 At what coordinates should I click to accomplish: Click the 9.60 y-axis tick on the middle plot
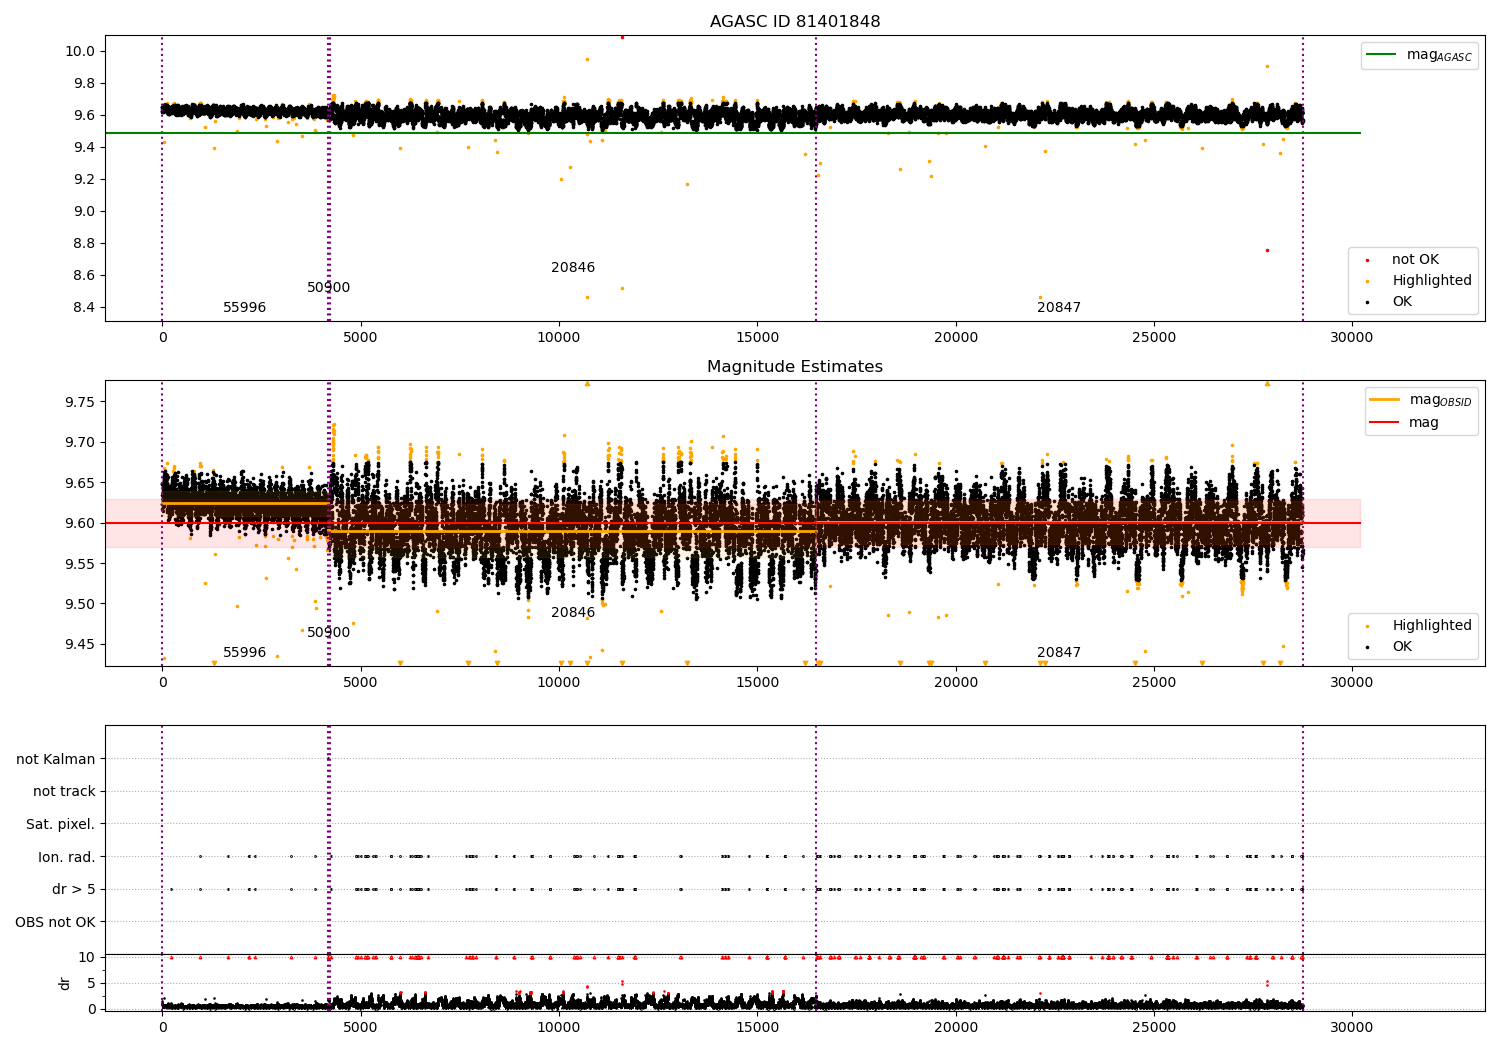click(x=81, y=523)
